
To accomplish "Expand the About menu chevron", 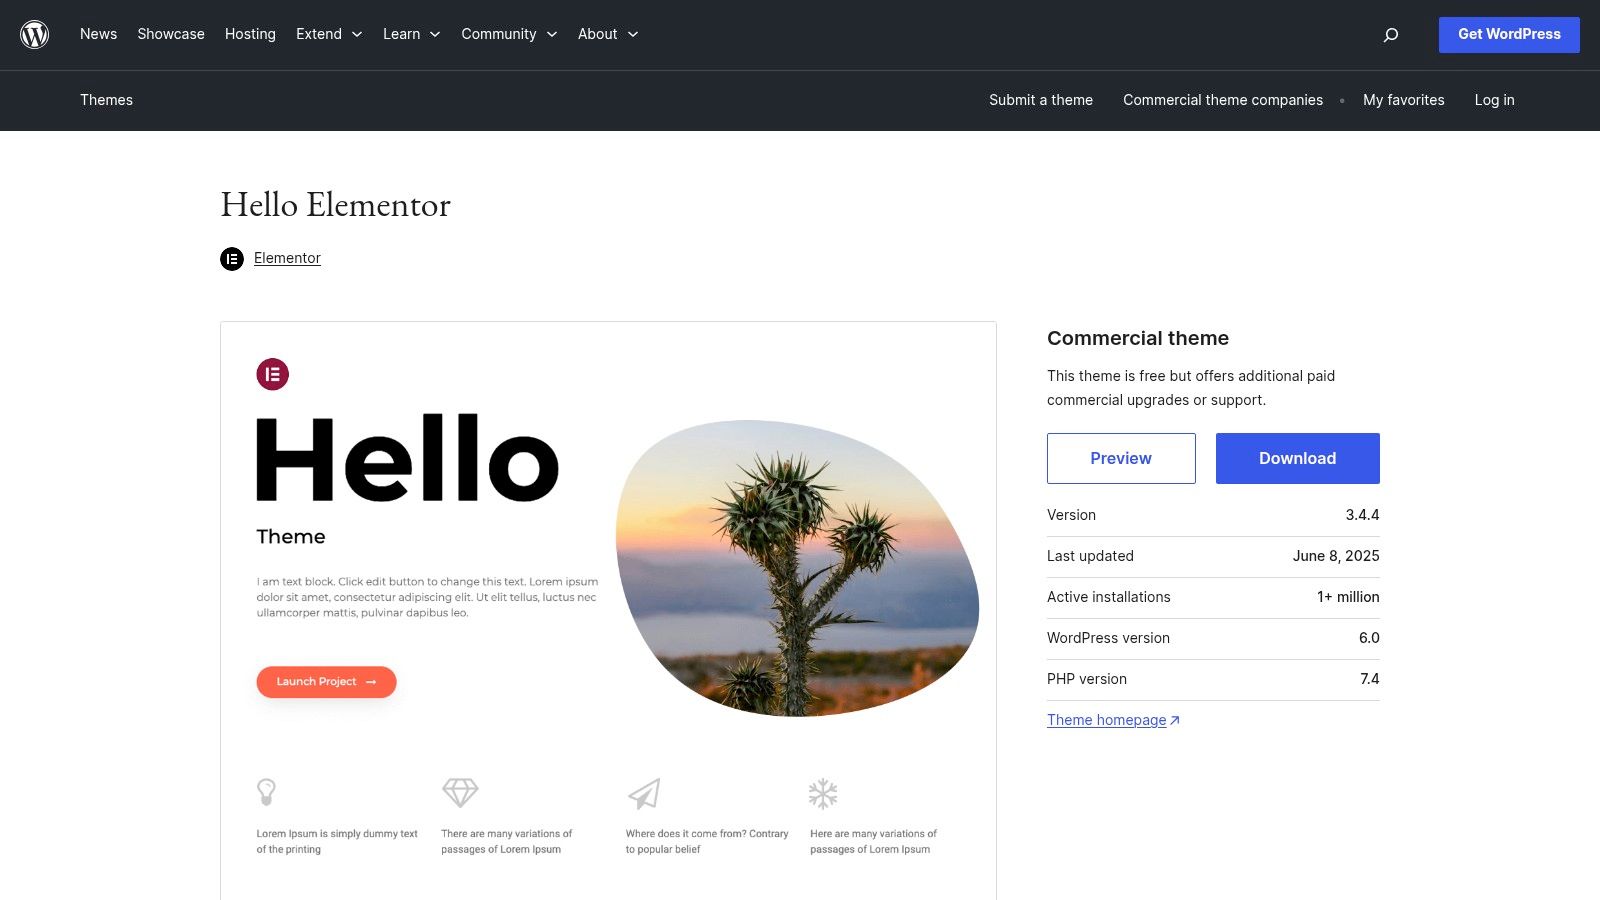I will pyautogui.click(x=633, y=35).
